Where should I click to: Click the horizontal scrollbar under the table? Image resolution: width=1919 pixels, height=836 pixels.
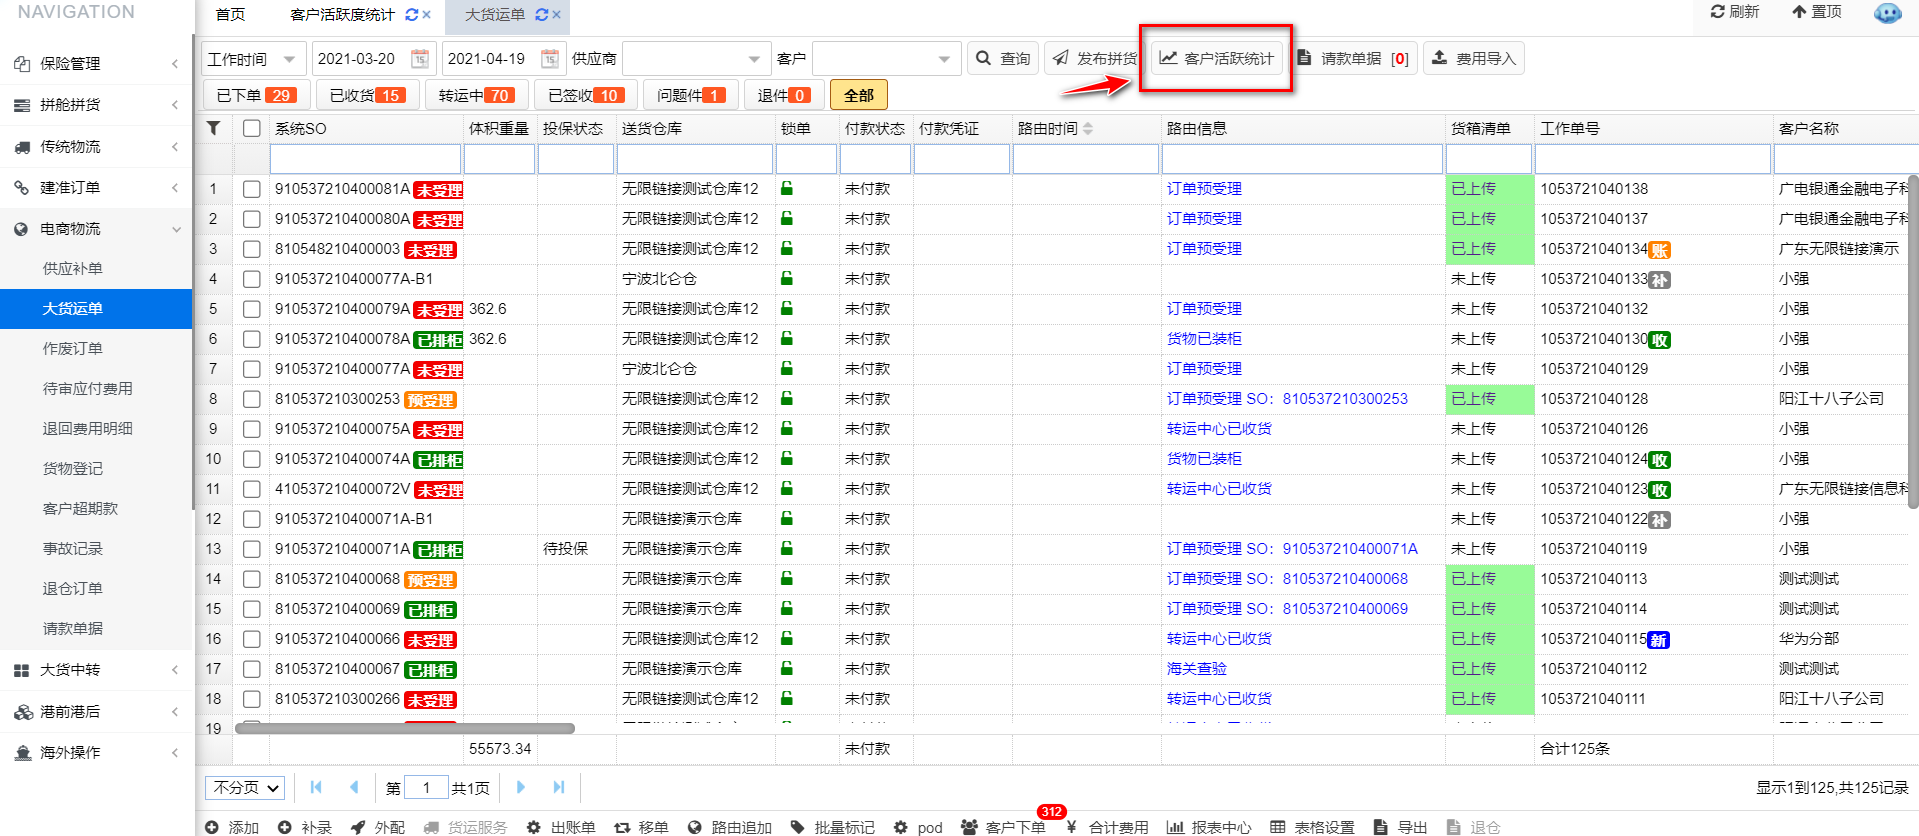point(405,728)
